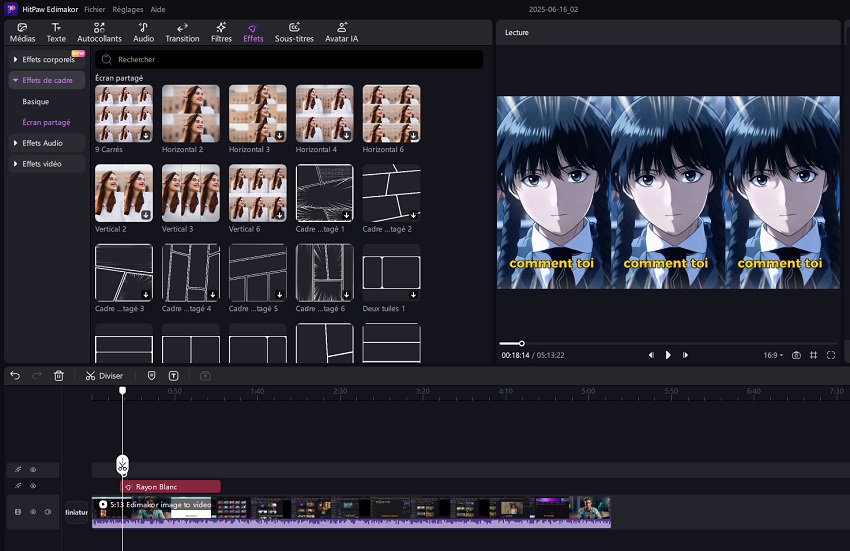Click the Rechercher search field
The width and height of the screenshot is (850, 551).
289,59
